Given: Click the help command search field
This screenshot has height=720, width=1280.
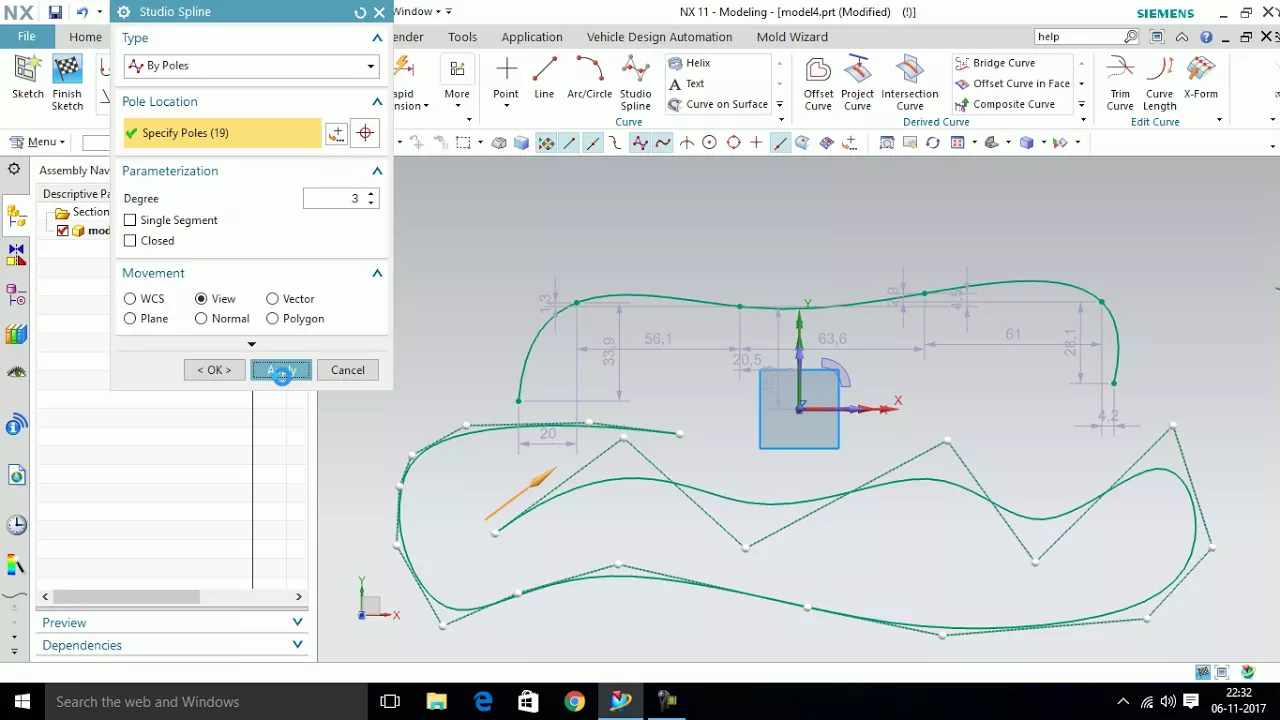Looking at the screenshot, I should click(1078, 37).
